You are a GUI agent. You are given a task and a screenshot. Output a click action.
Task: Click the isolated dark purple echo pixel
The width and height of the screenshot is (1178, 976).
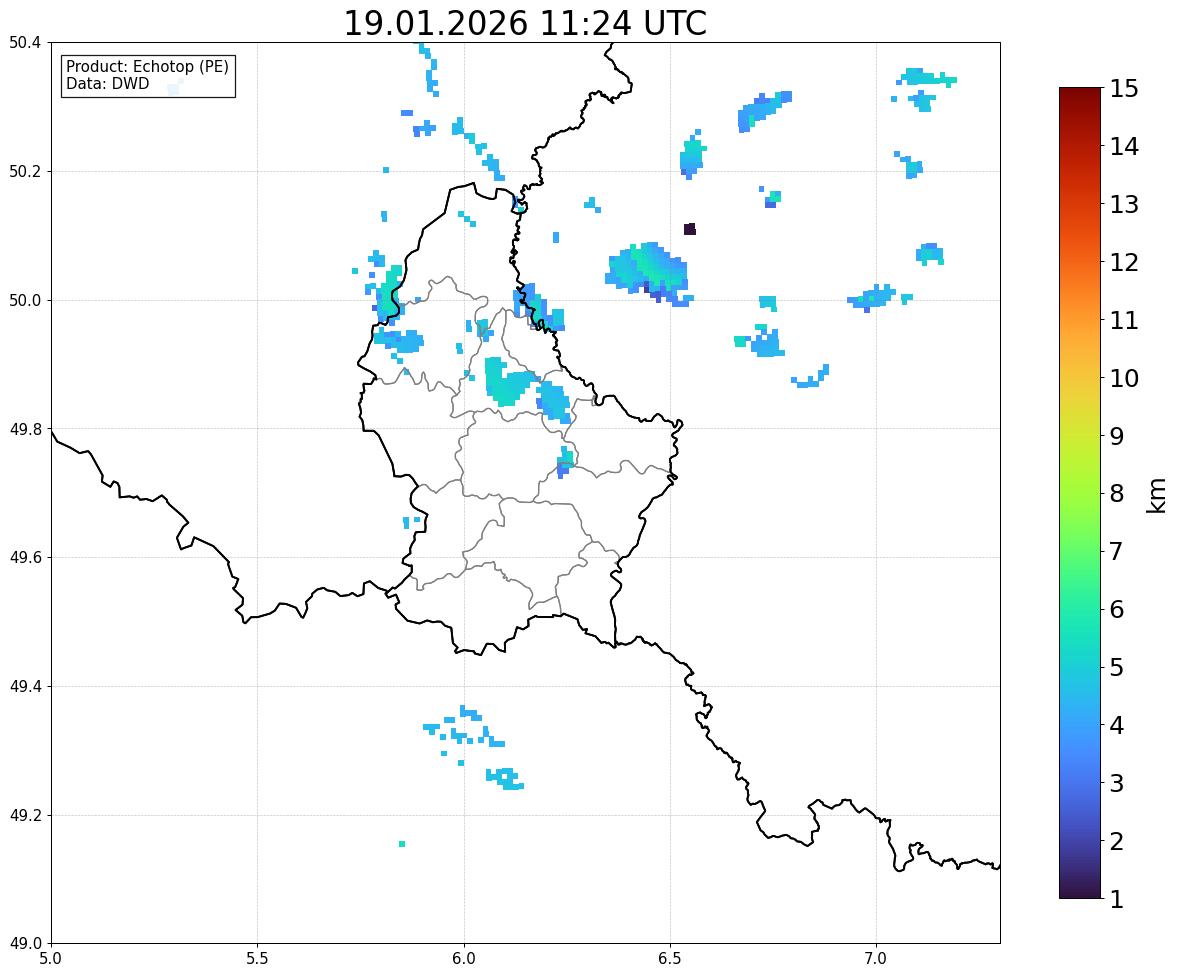(690, 229)
